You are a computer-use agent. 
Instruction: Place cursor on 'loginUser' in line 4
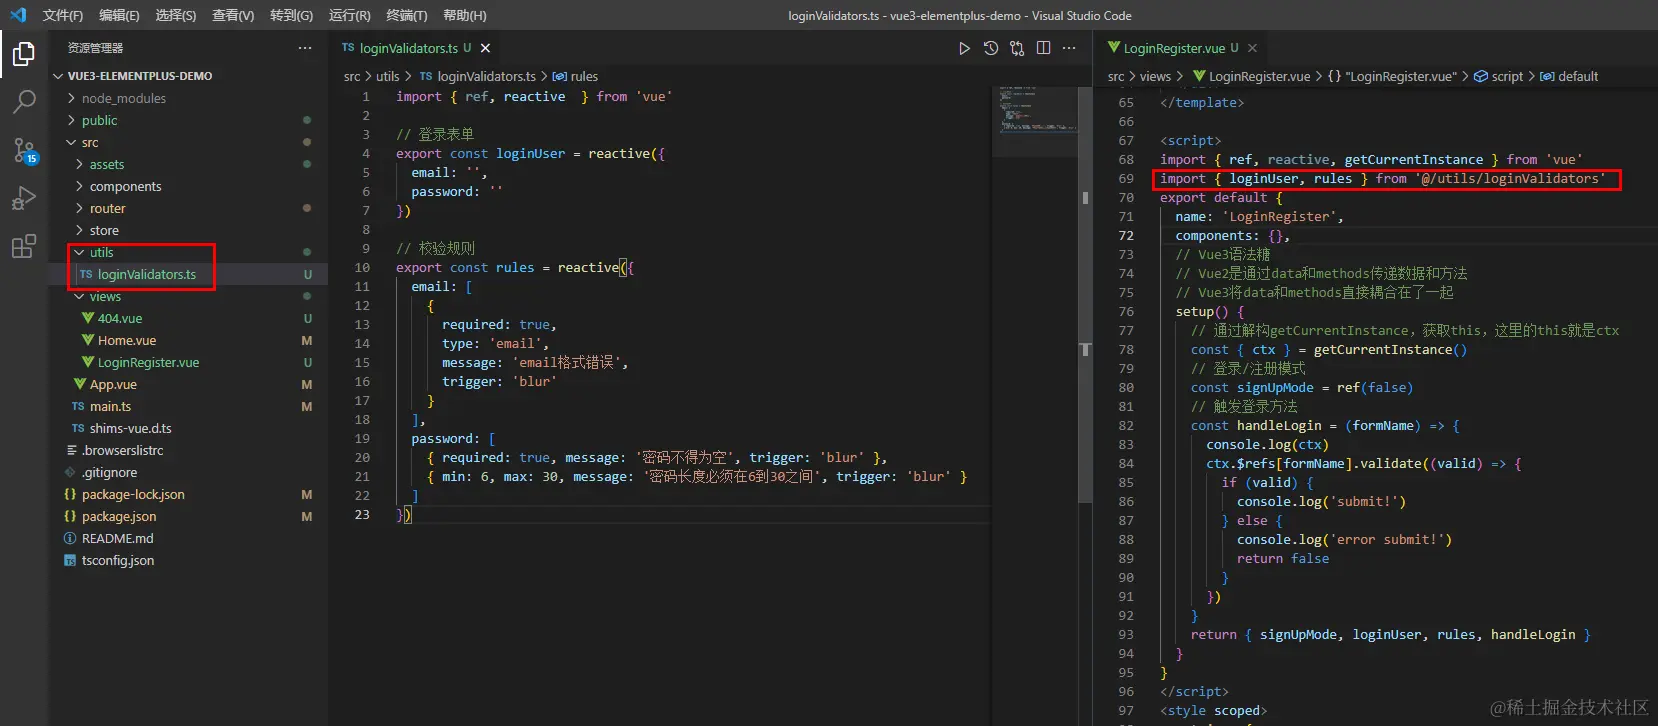530,153
